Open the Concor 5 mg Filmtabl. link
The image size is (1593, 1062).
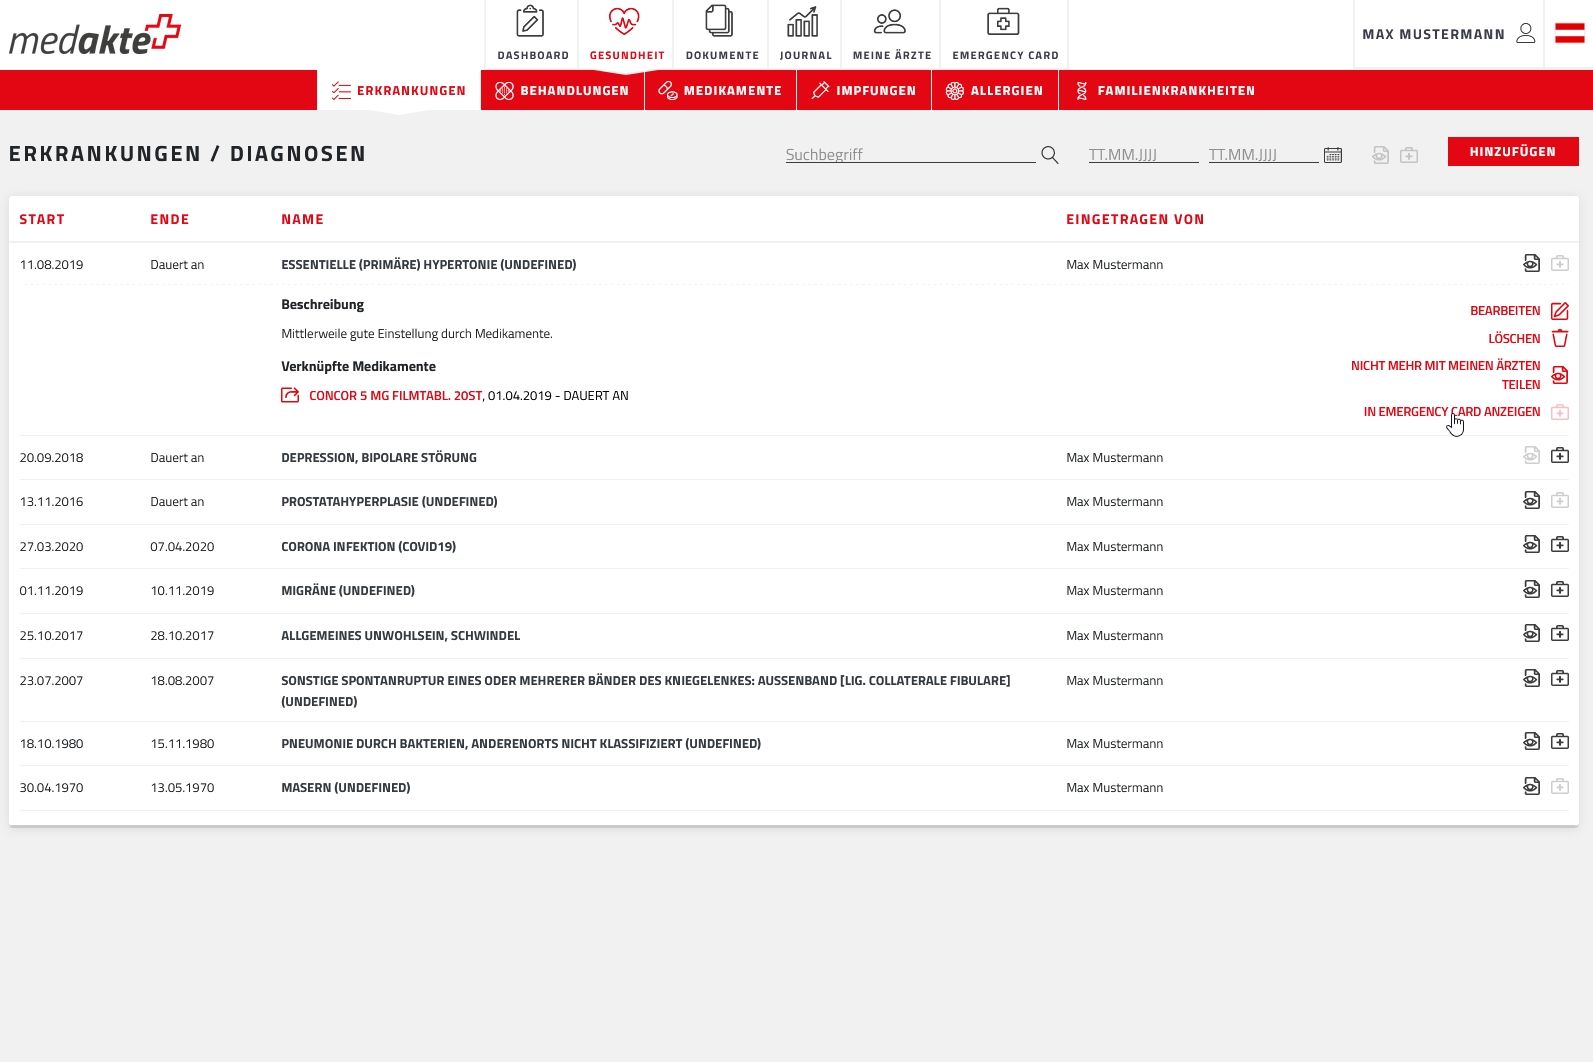(x=395, y=396)
